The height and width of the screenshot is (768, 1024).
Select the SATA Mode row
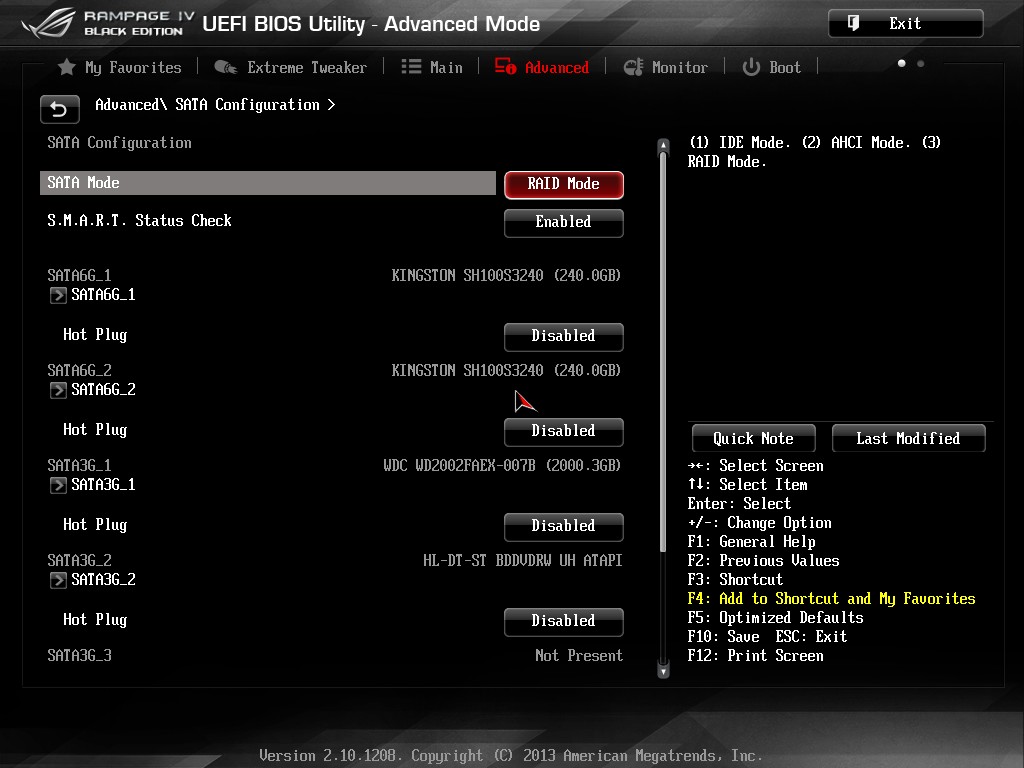pos(268,183)
